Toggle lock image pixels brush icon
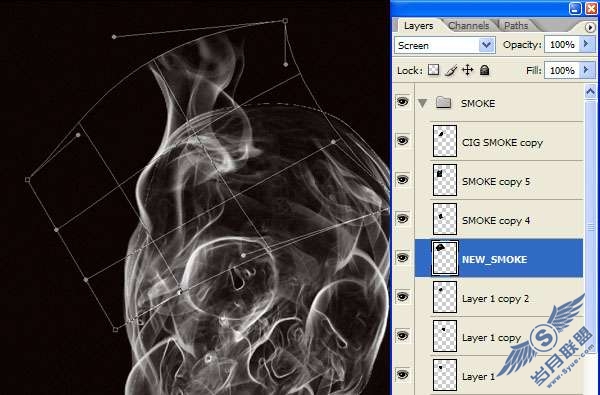 tap(451, 70)
